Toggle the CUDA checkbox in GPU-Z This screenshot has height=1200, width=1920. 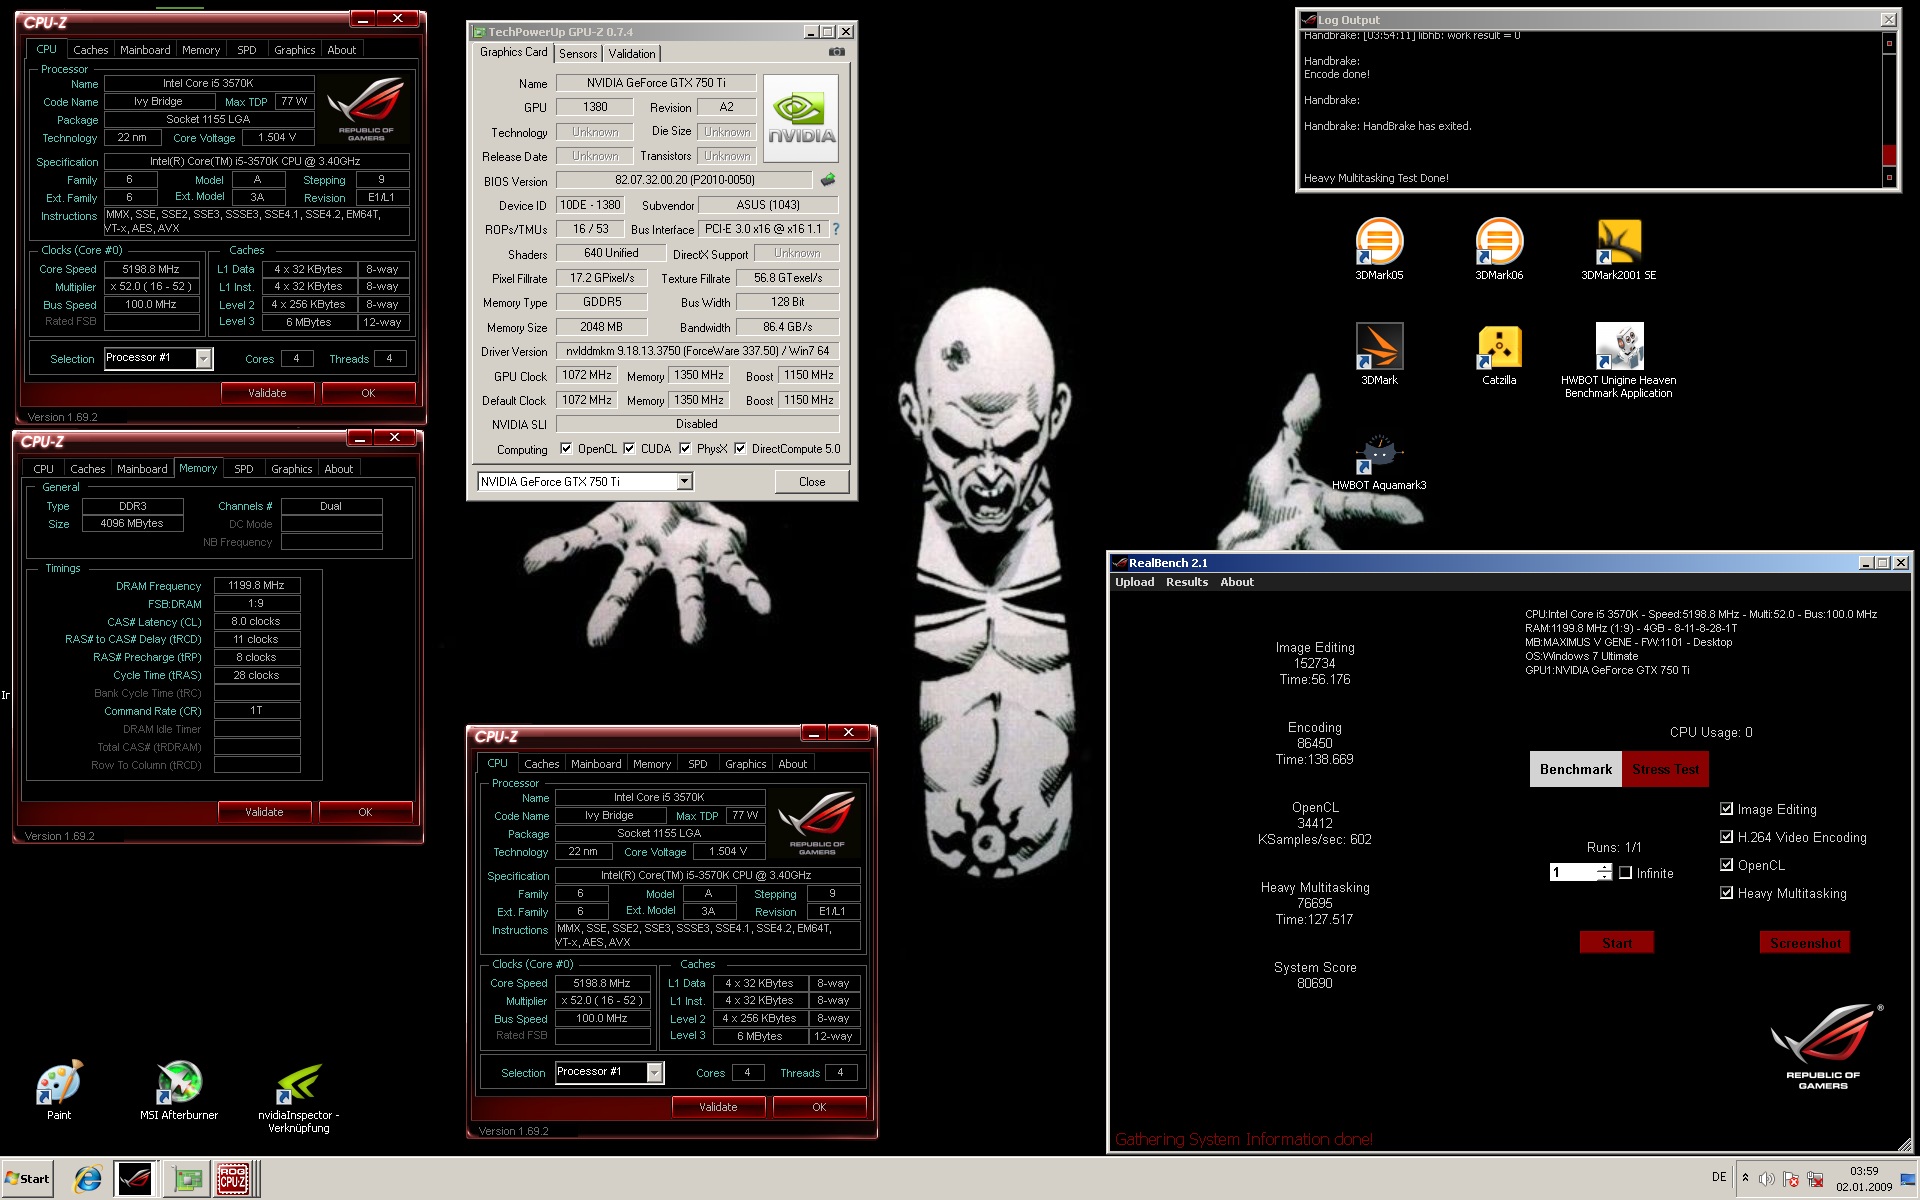(629, 449)
